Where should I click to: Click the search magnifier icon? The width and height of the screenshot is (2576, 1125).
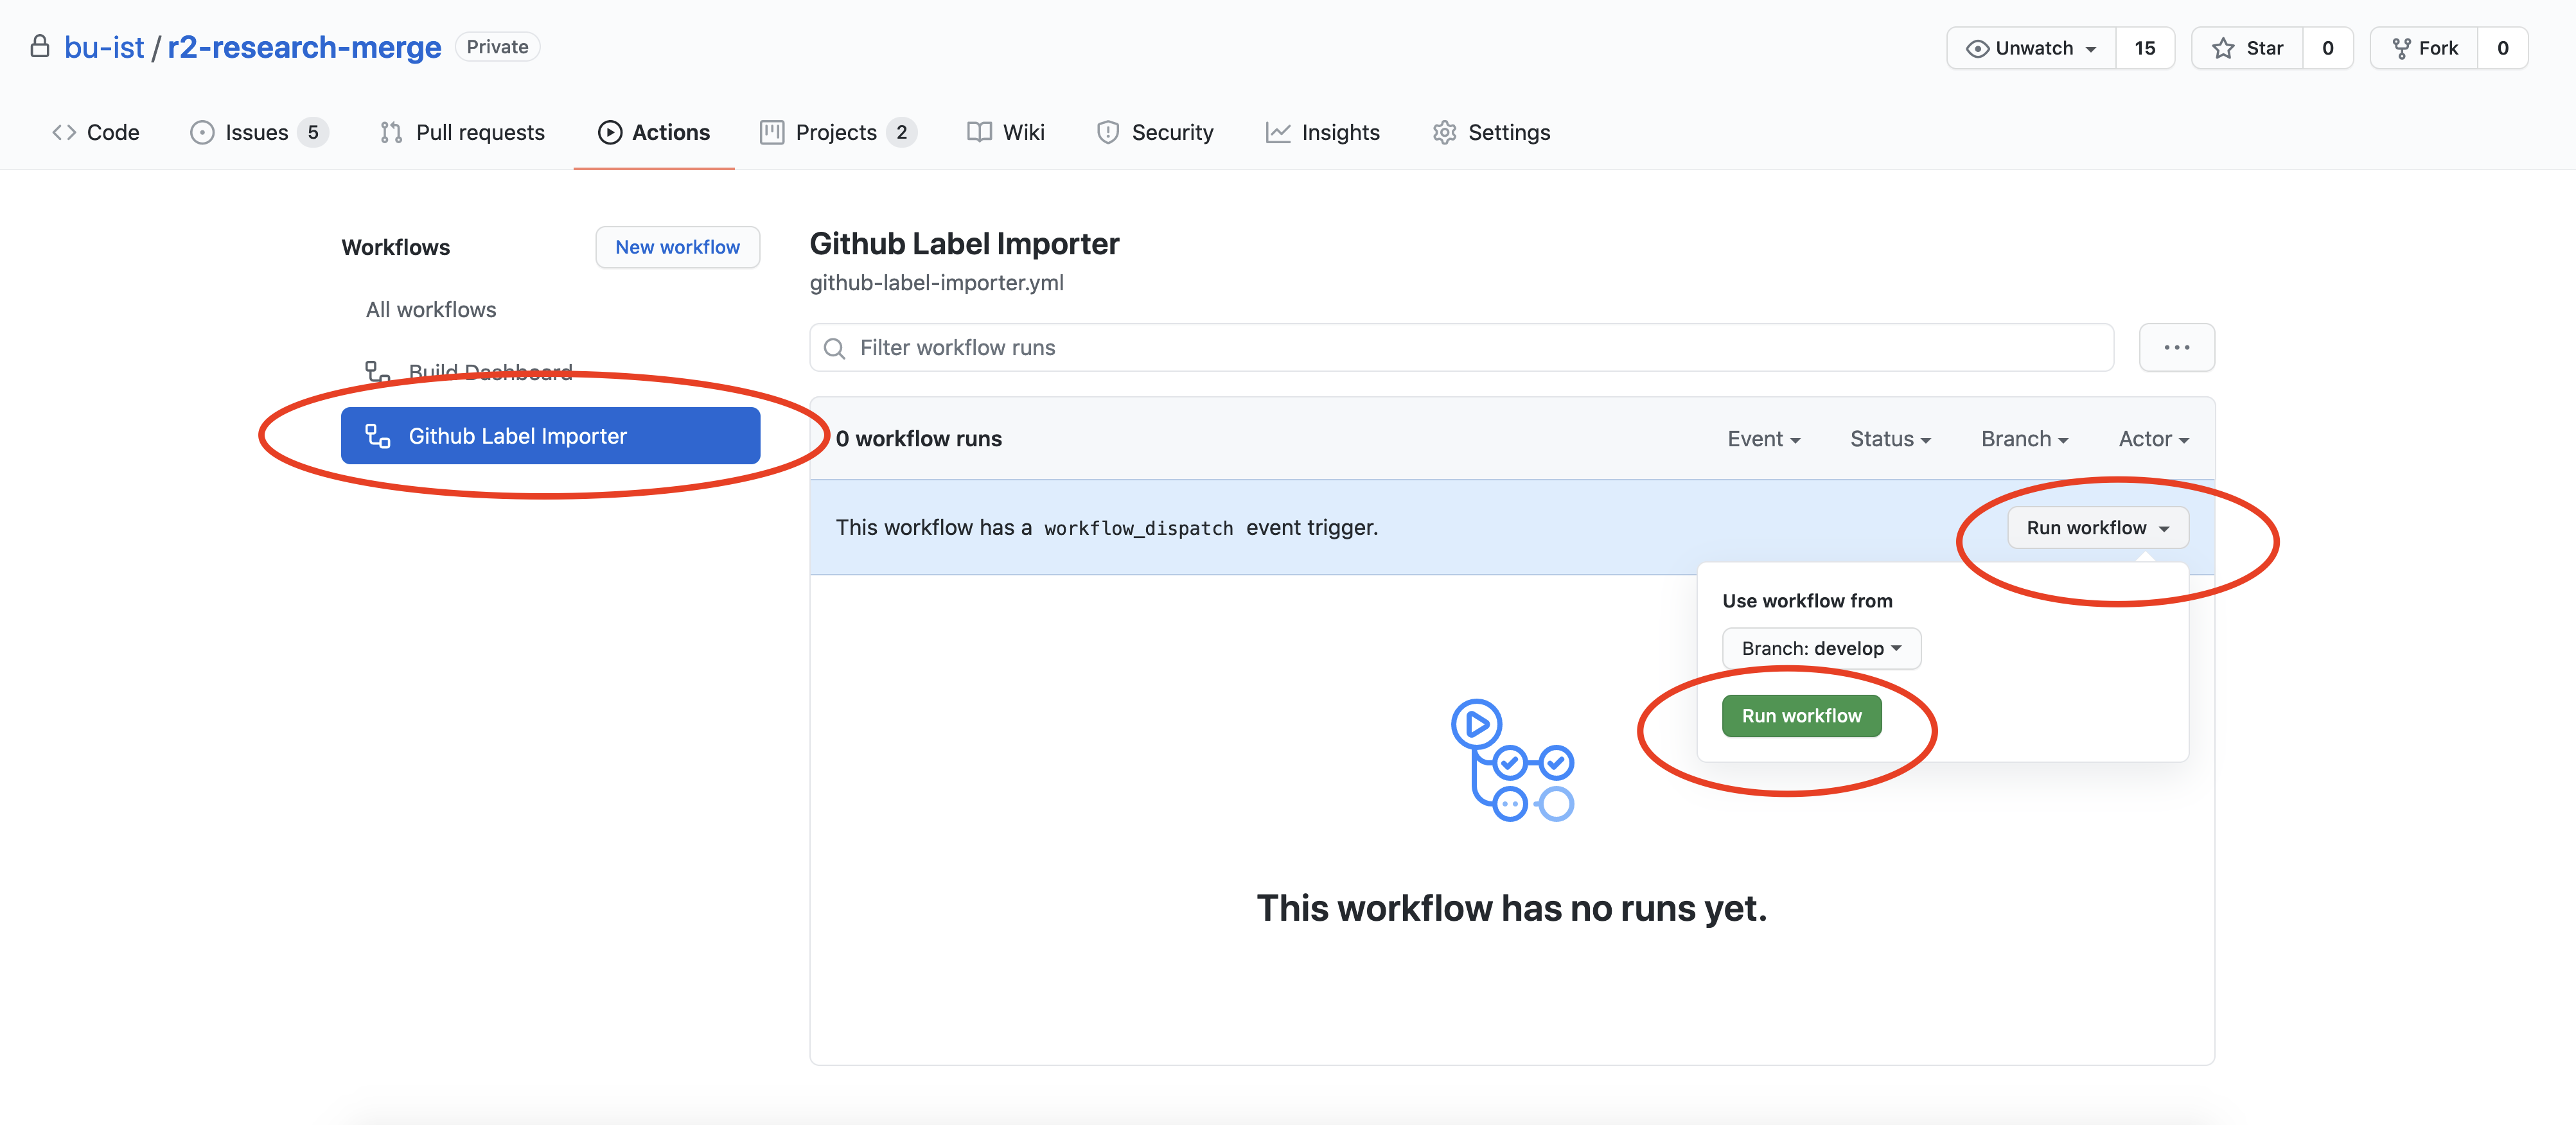(x=834, y=348)
